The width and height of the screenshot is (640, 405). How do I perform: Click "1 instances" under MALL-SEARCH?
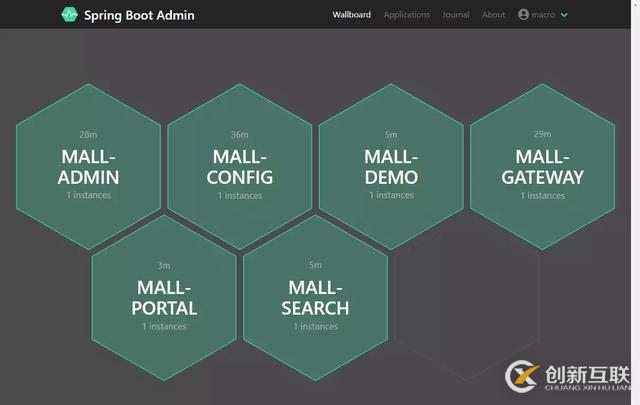[316, 327]
